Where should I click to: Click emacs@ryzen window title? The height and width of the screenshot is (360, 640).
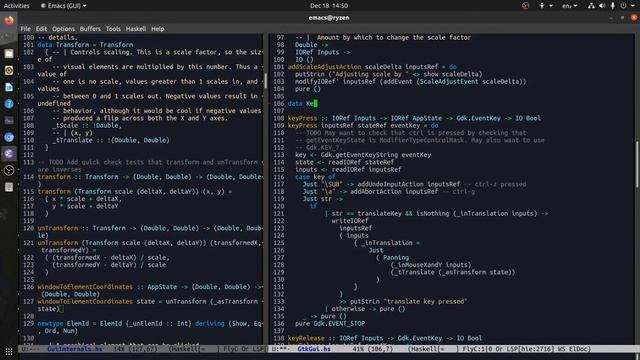coord(329,18)
